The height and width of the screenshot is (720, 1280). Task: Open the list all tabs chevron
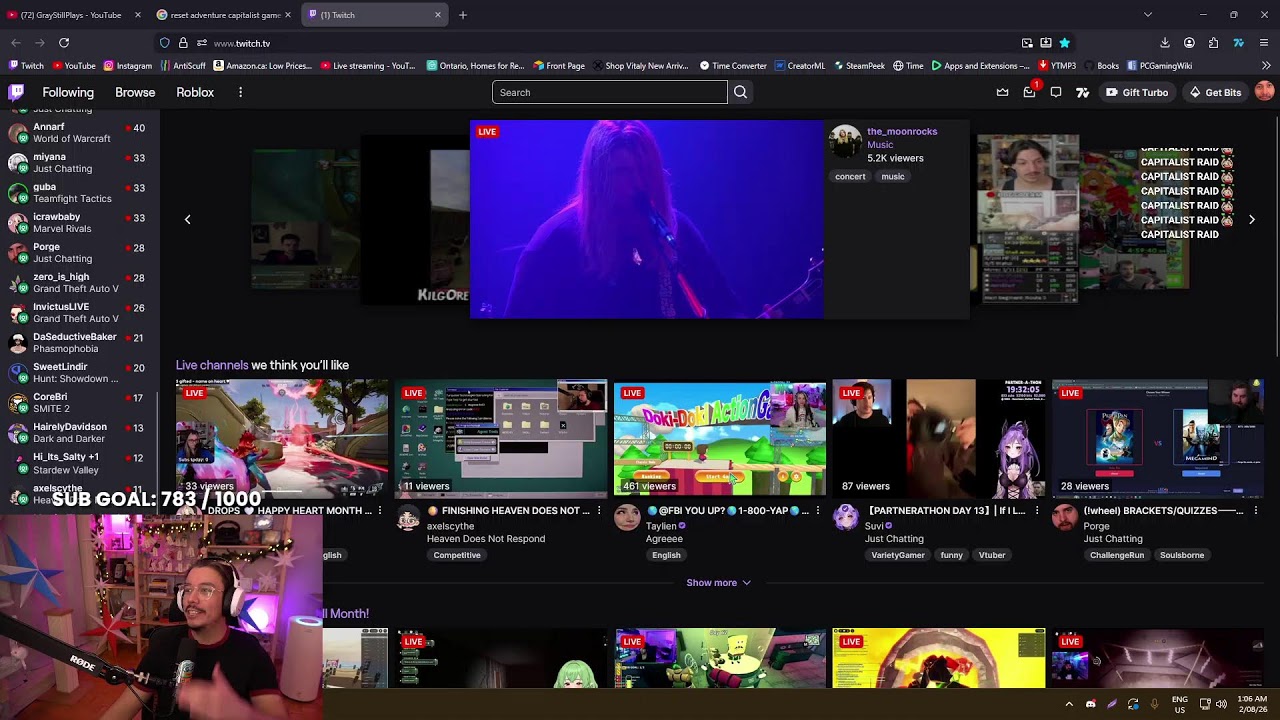[x=1147, y=15]
